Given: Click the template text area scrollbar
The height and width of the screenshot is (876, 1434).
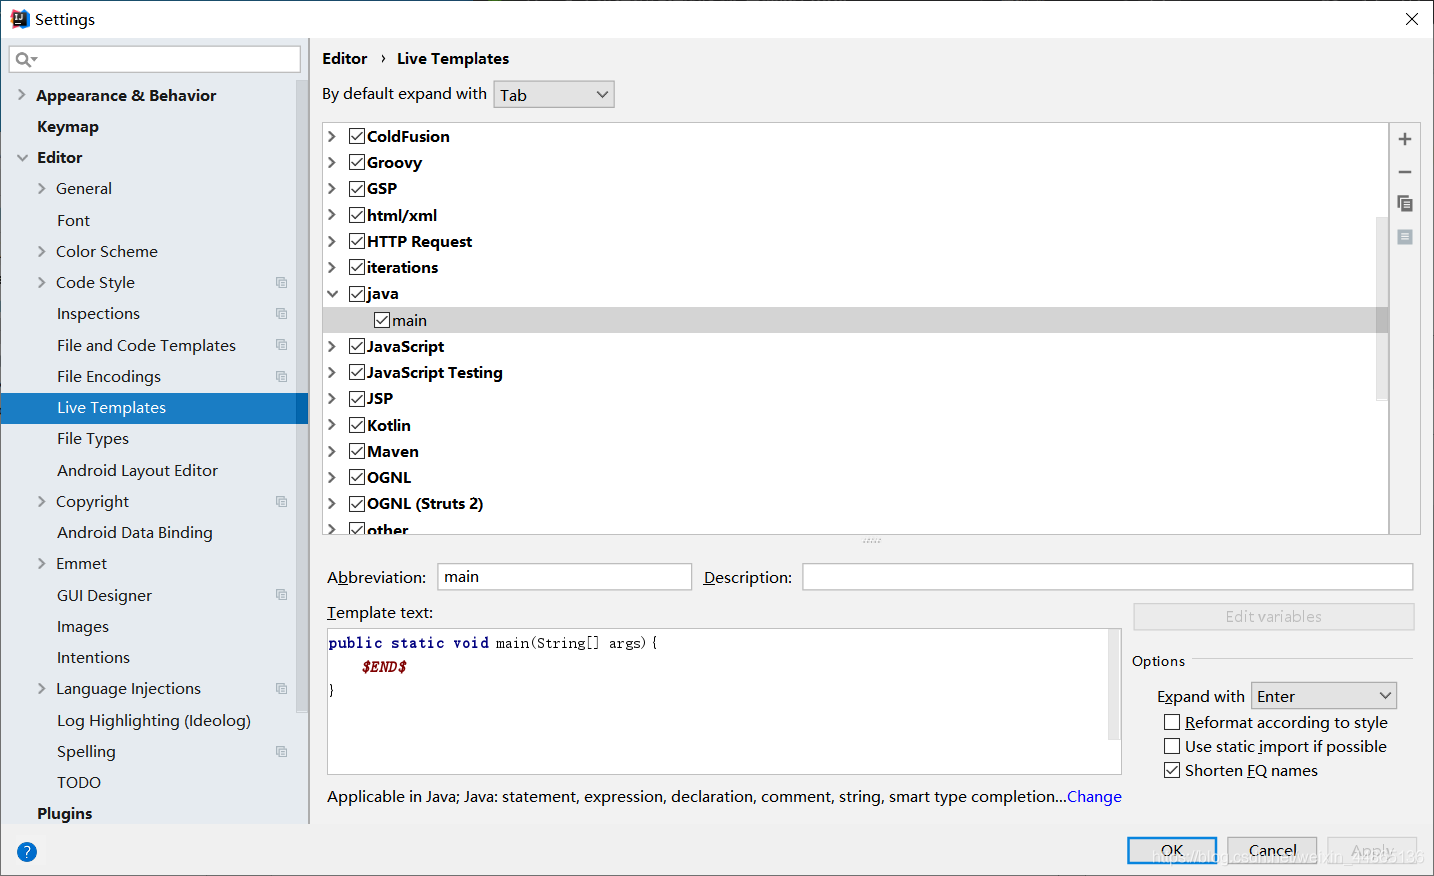Looking at the screenshot, I should pyautogui.click(x=1114, y=685).
